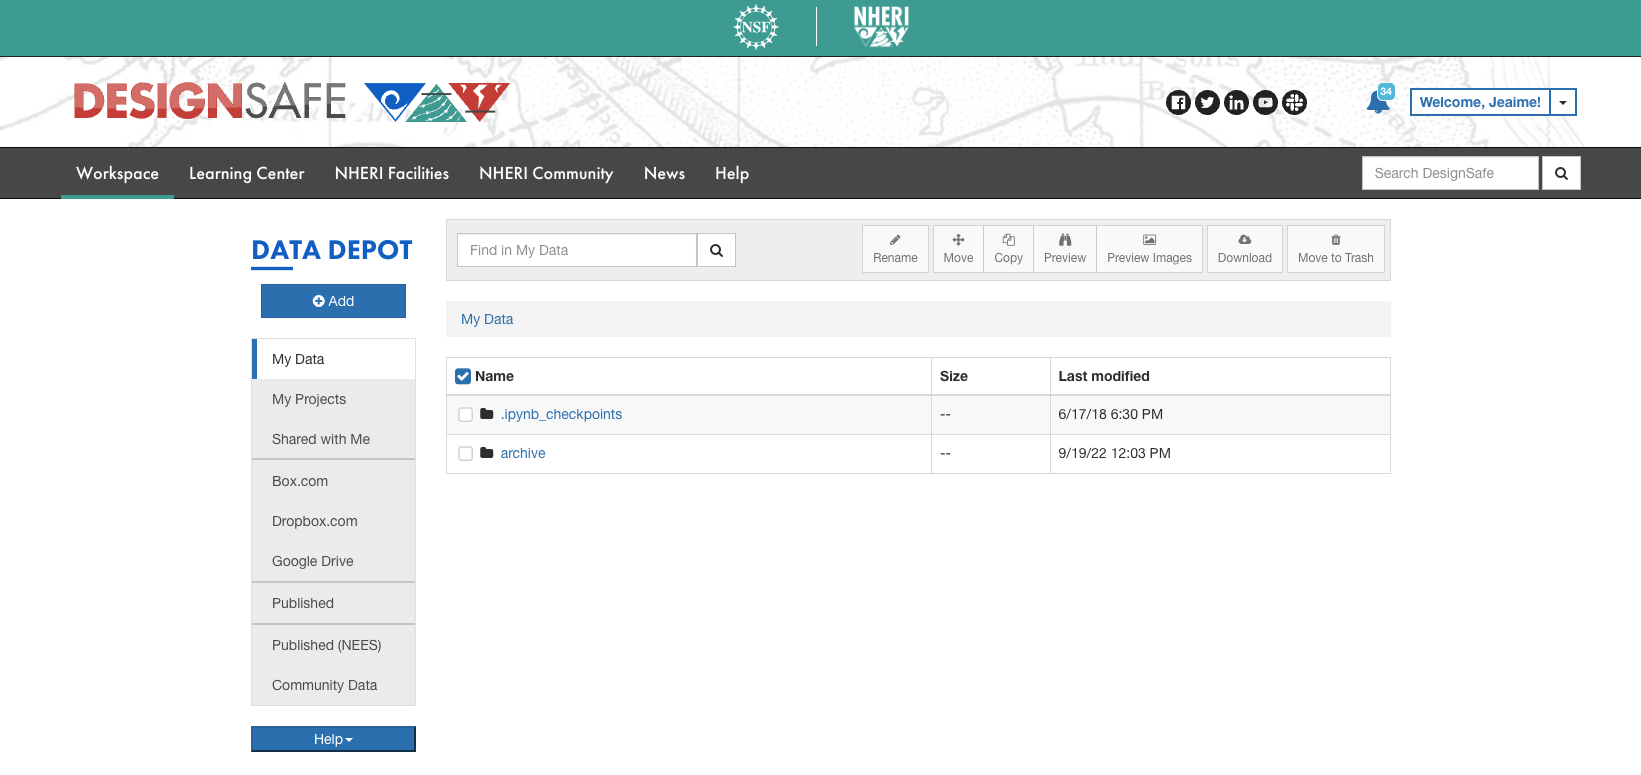
Task: Click the Welcome, Jeaime! button
Action: tap(1480, 102)
